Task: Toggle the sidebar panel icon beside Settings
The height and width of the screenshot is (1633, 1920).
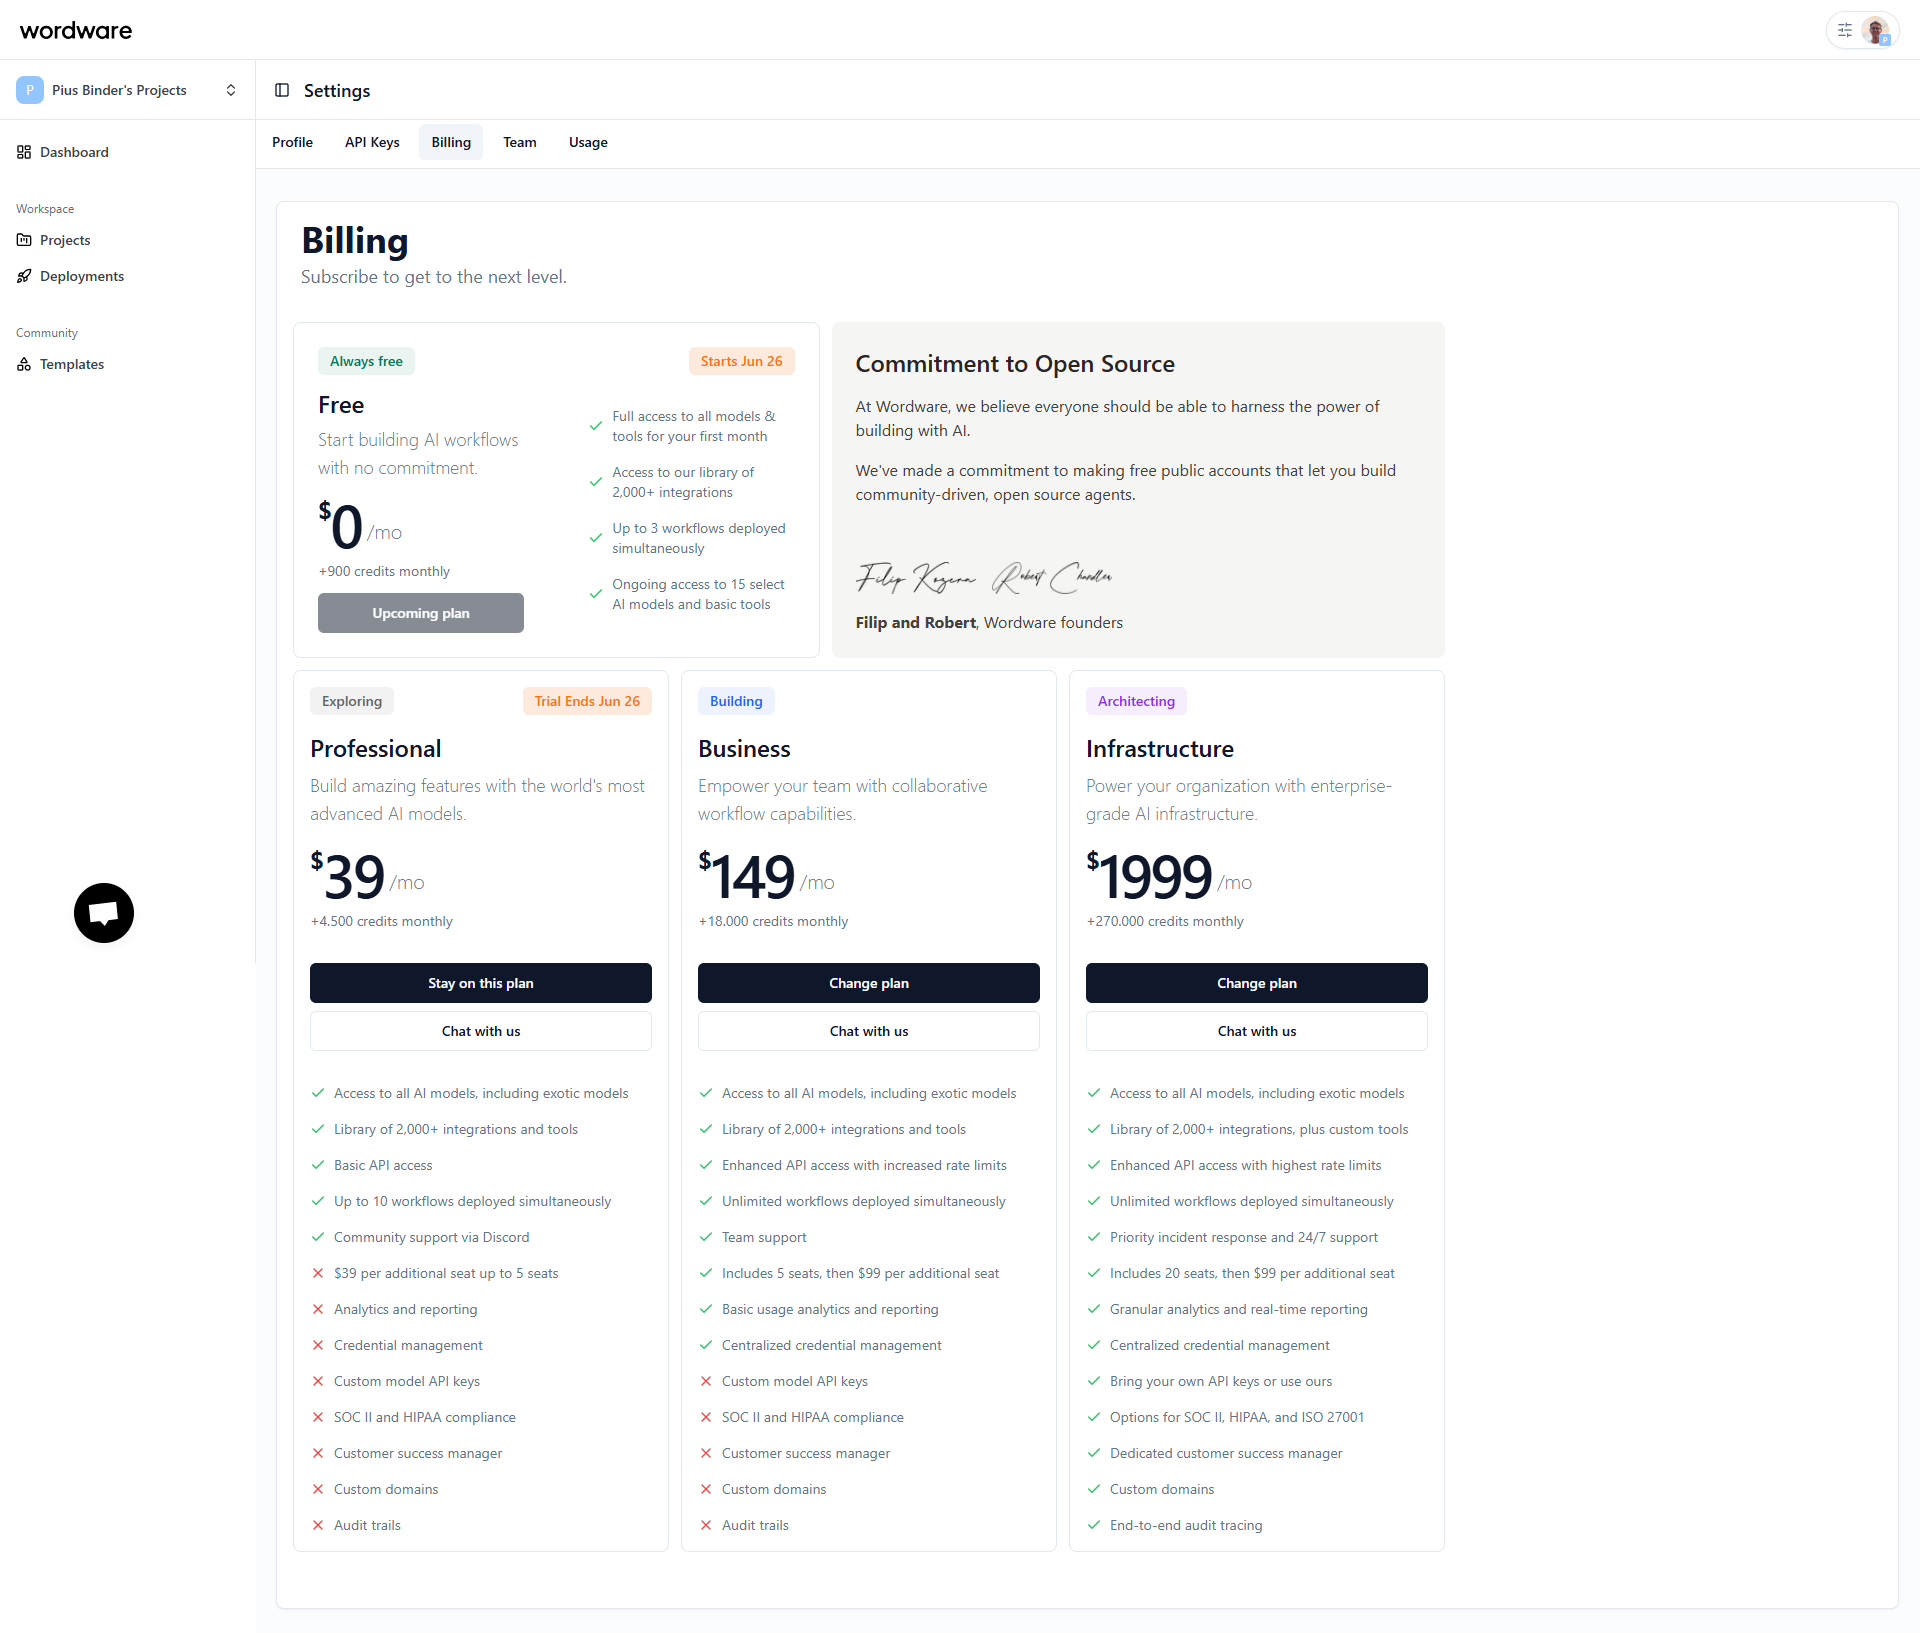Action: (x=282, y=90)
